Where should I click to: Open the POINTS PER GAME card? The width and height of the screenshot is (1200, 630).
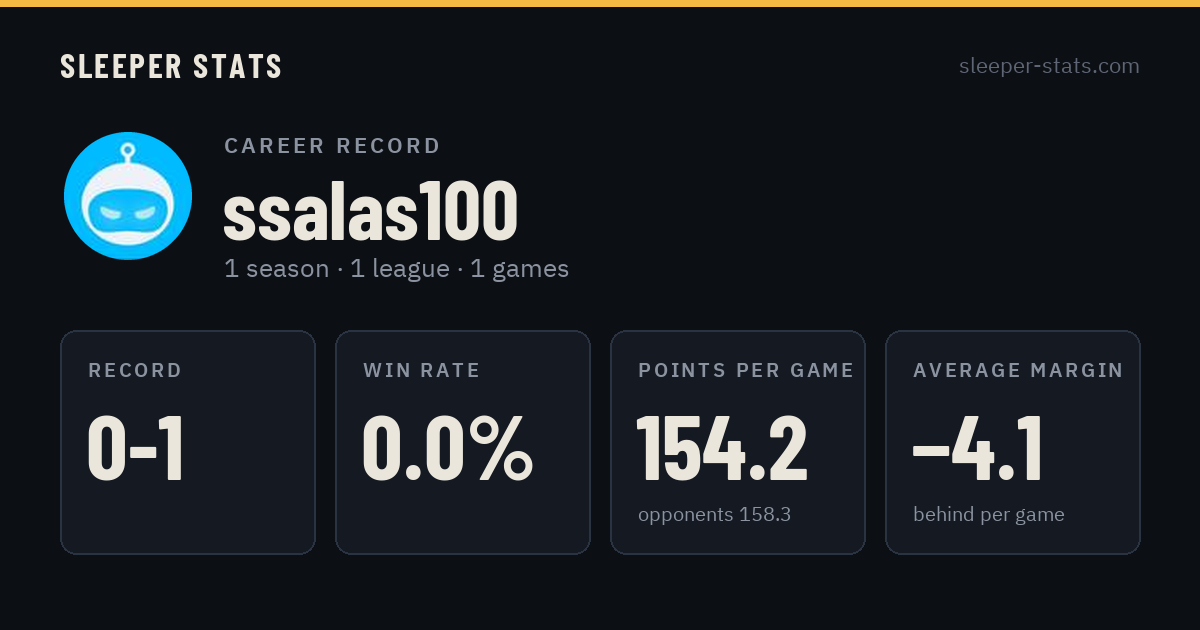pos(738,442)
